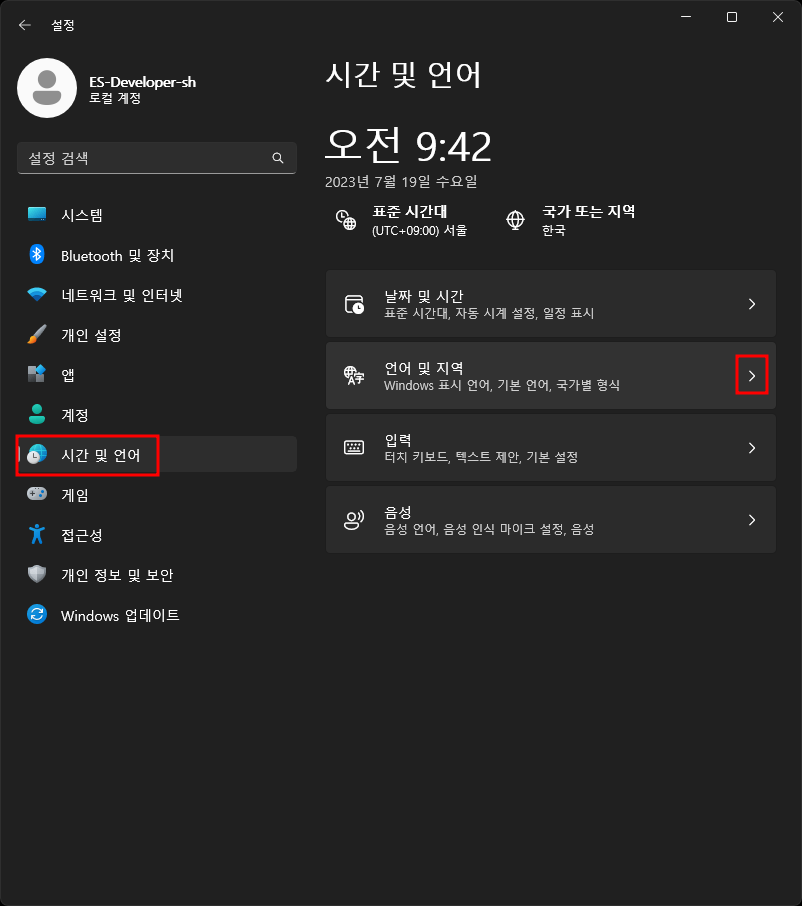Viewport: 802px width, 906px height.
Task: Open 국가 또는 지역 한국
Action: (570, 221)
